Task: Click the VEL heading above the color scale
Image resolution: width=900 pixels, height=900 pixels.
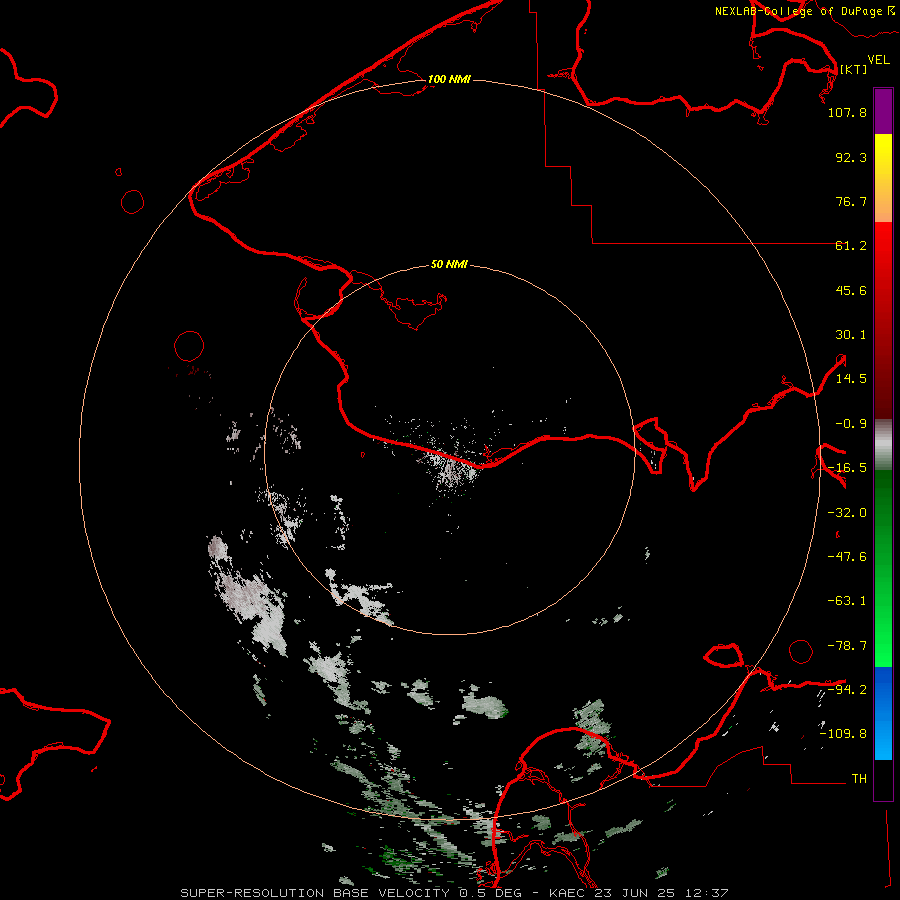Action: pos(878,60)
